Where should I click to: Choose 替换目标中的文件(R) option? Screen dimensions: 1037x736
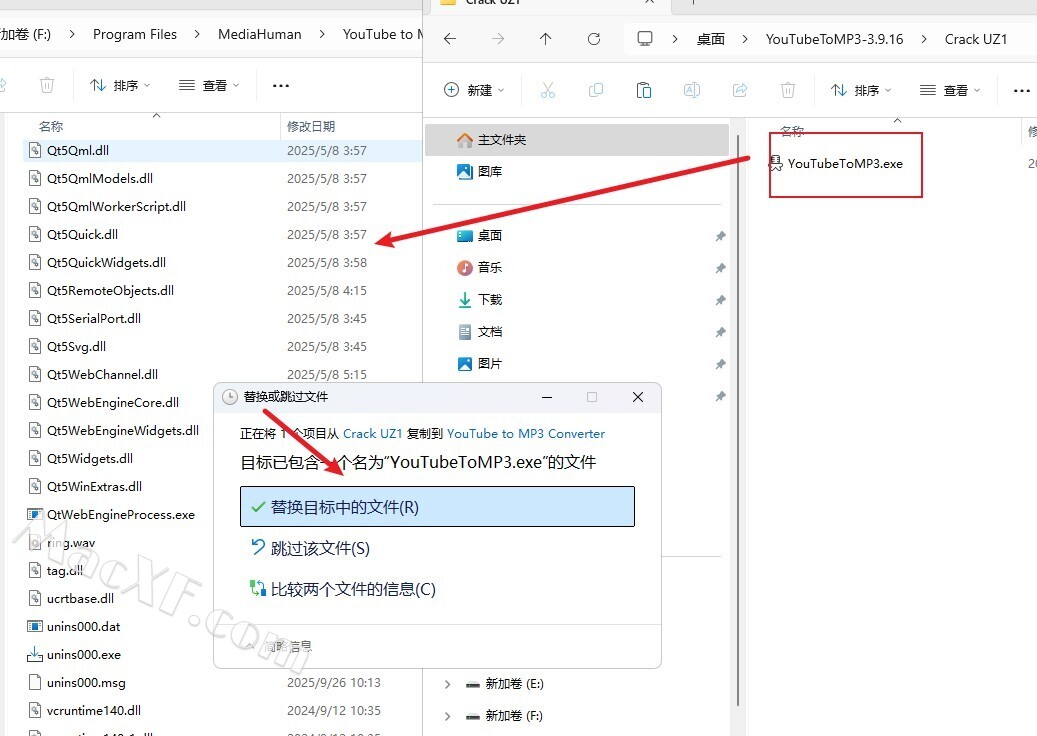[437, 507]
